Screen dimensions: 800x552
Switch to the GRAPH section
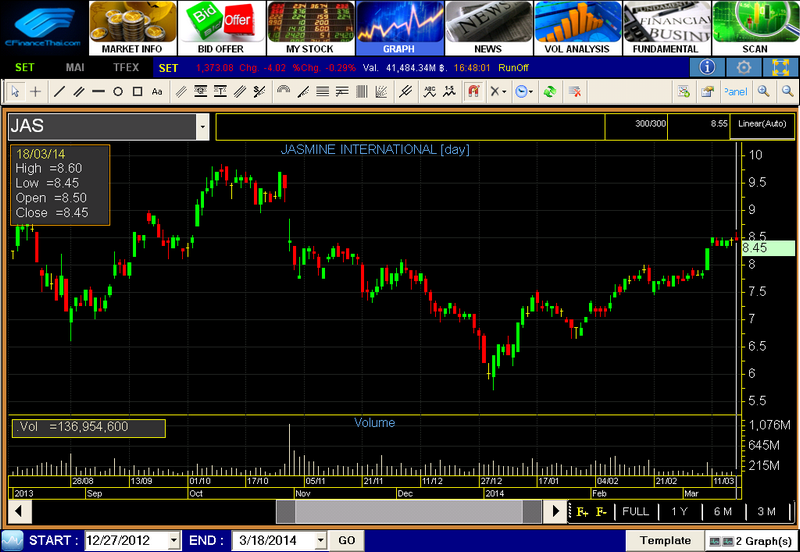[399, 28]
